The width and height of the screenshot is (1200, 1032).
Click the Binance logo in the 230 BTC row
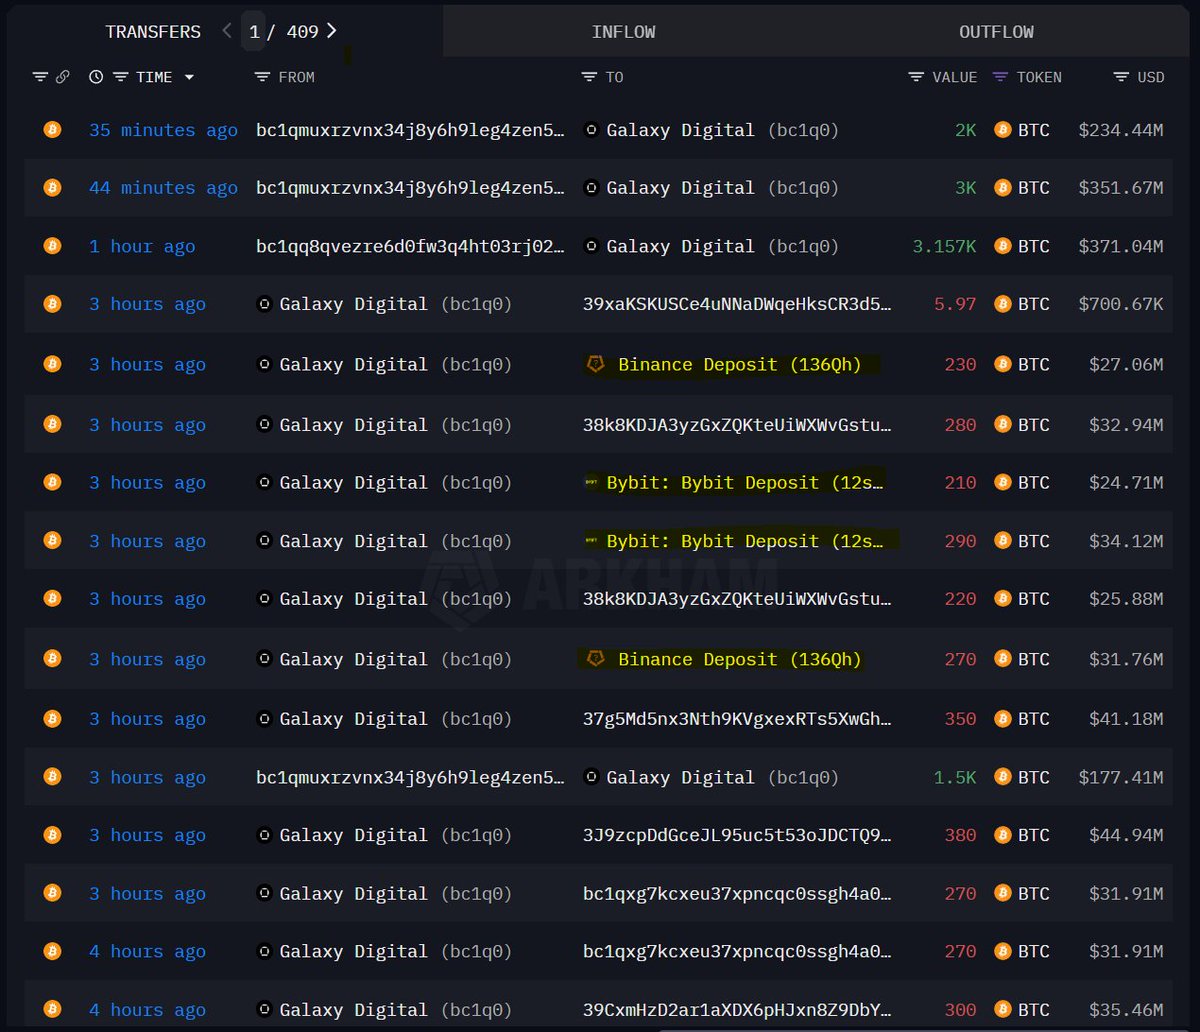pos(596,364)
